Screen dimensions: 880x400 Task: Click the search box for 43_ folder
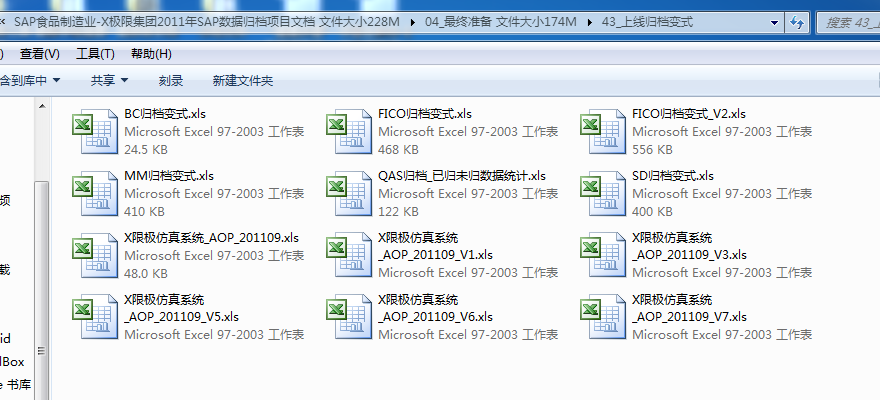[849, 22]
